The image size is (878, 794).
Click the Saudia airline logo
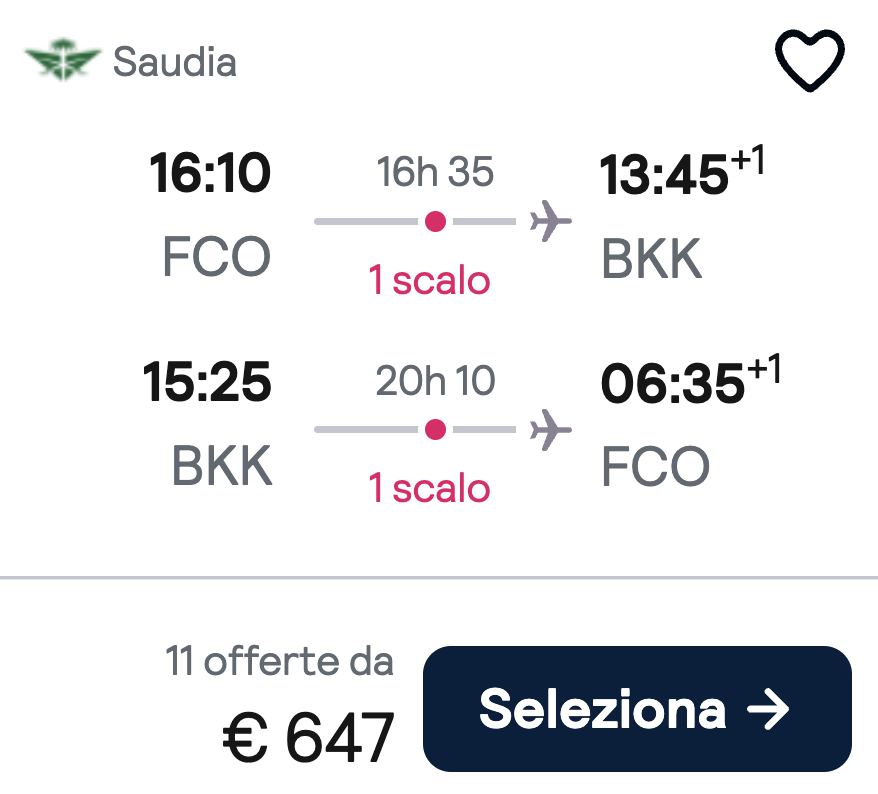[x=63, y=60]
